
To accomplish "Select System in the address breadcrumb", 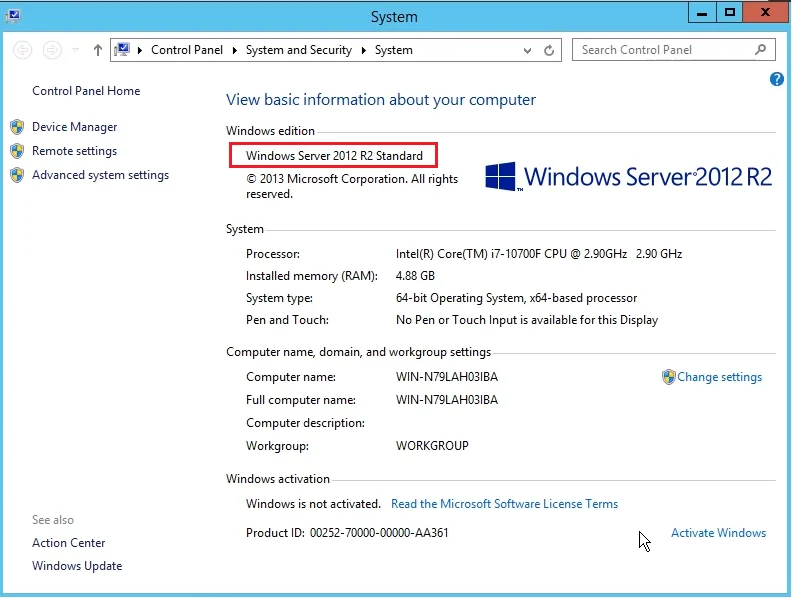I will click(393, 50).
